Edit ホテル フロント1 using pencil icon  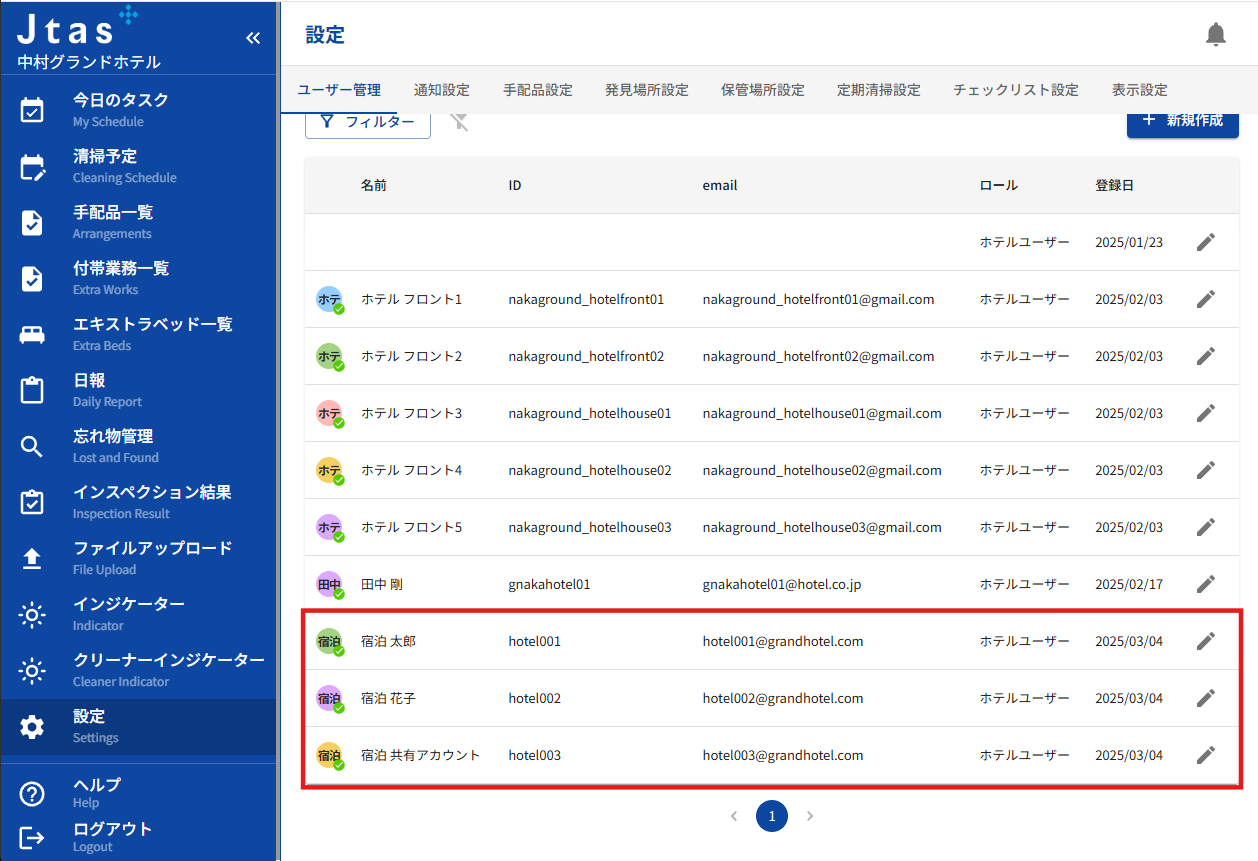(1206, 299)
